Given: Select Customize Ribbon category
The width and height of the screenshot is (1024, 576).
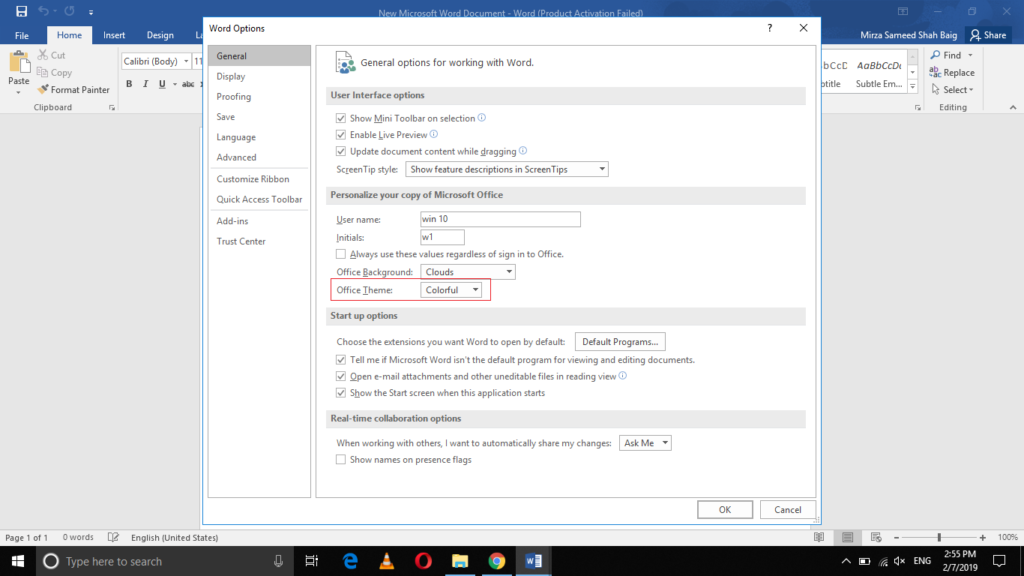Looking at the screenshot, I should point(259,179).
